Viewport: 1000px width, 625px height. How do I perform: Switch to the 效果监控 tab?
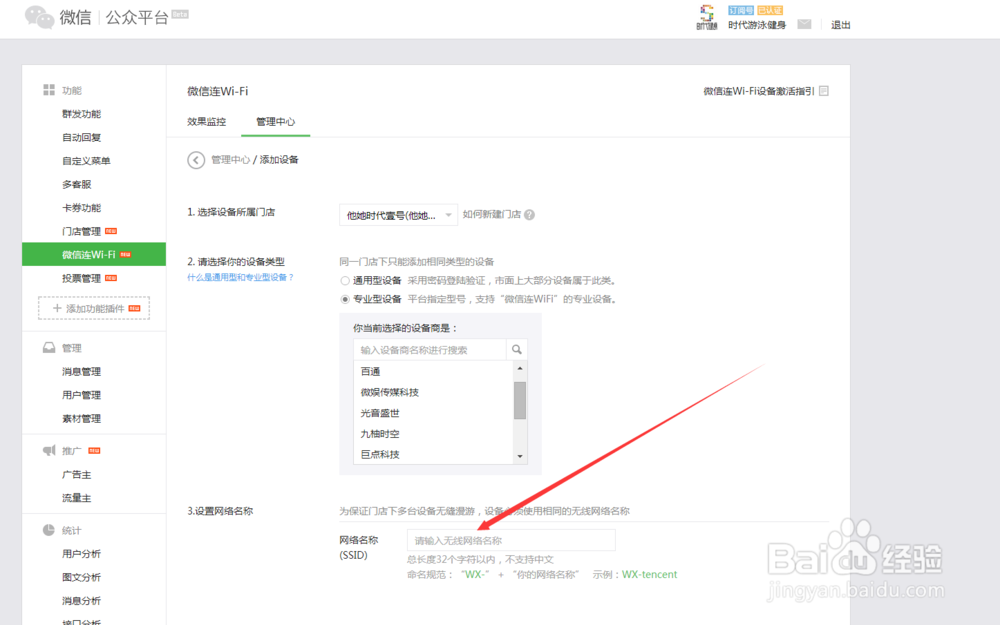[207, 122]
